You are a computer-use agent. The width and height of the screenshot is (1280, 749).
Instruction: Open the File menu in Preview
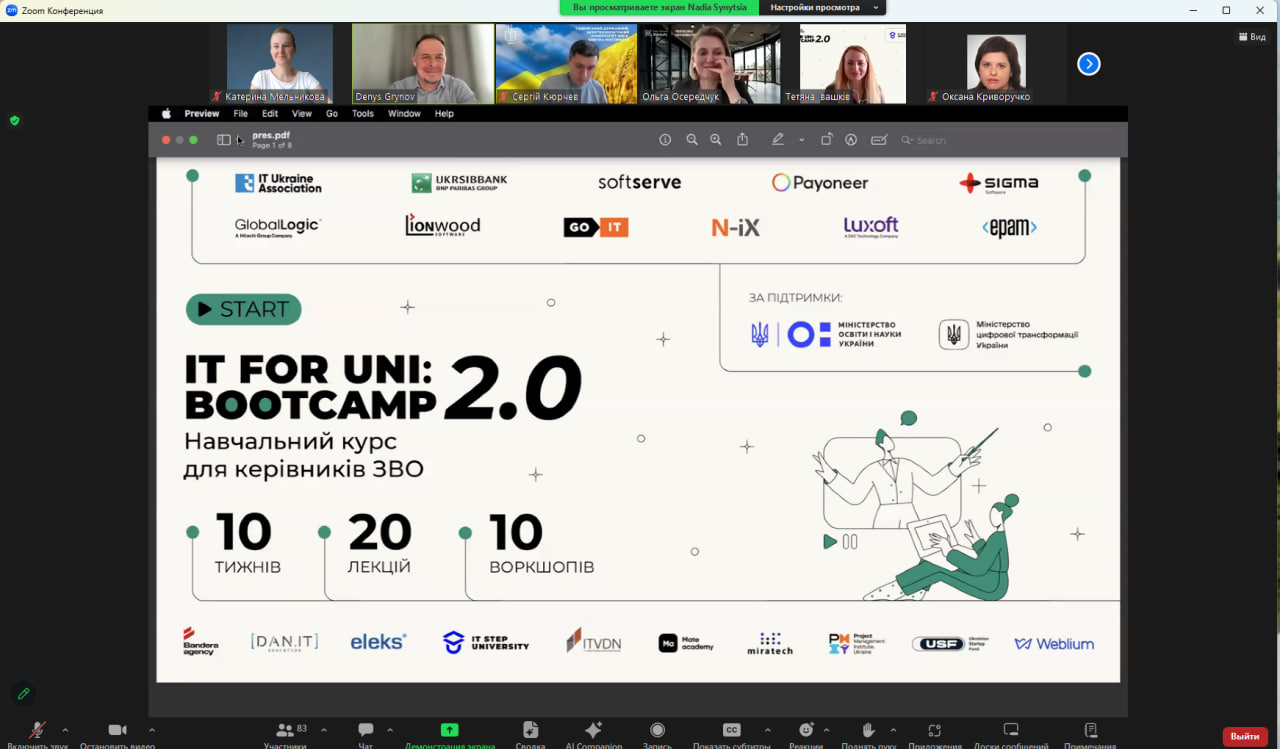coord(241,114)
